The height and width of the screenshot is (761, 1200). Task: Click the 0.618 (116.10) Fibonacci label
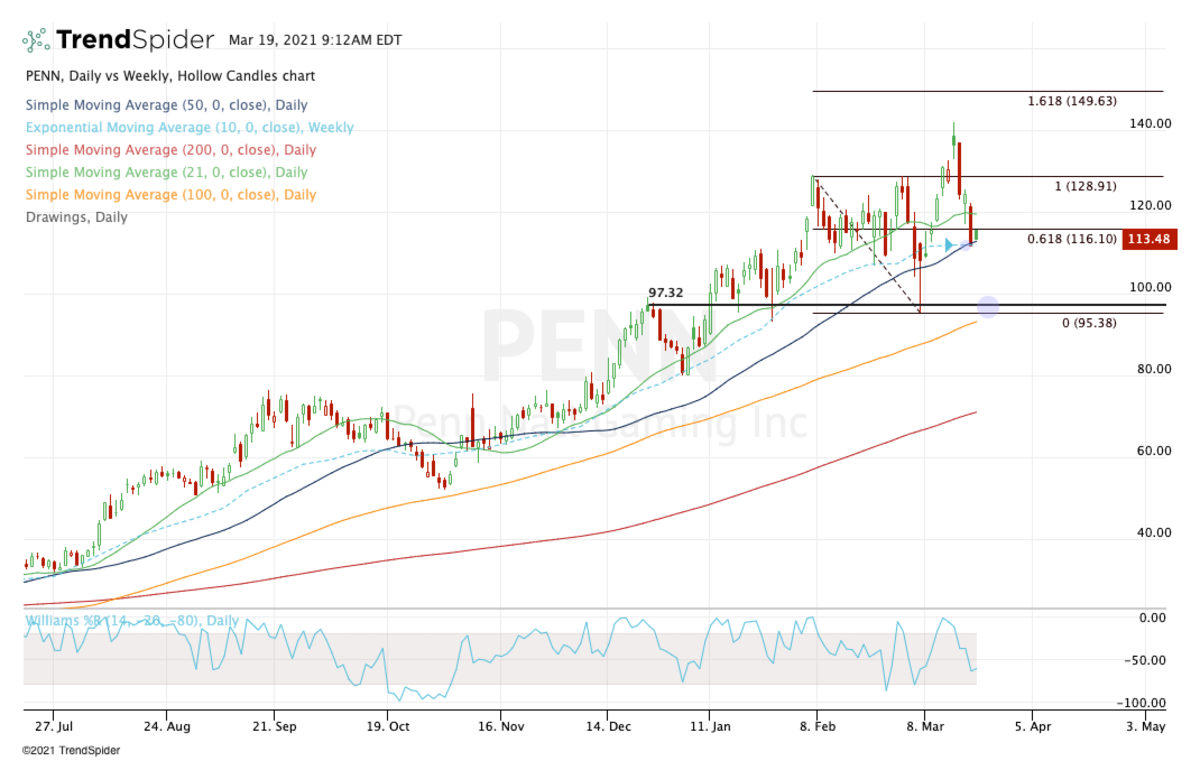(x=1072, y=240)
